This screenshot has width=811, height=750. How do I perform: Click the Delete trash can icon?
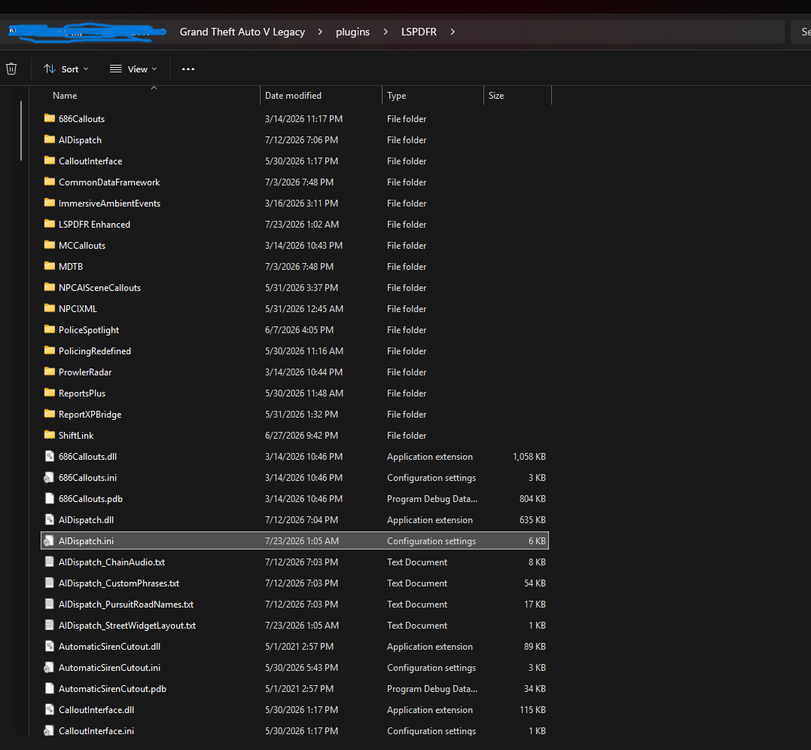(11, 69)
